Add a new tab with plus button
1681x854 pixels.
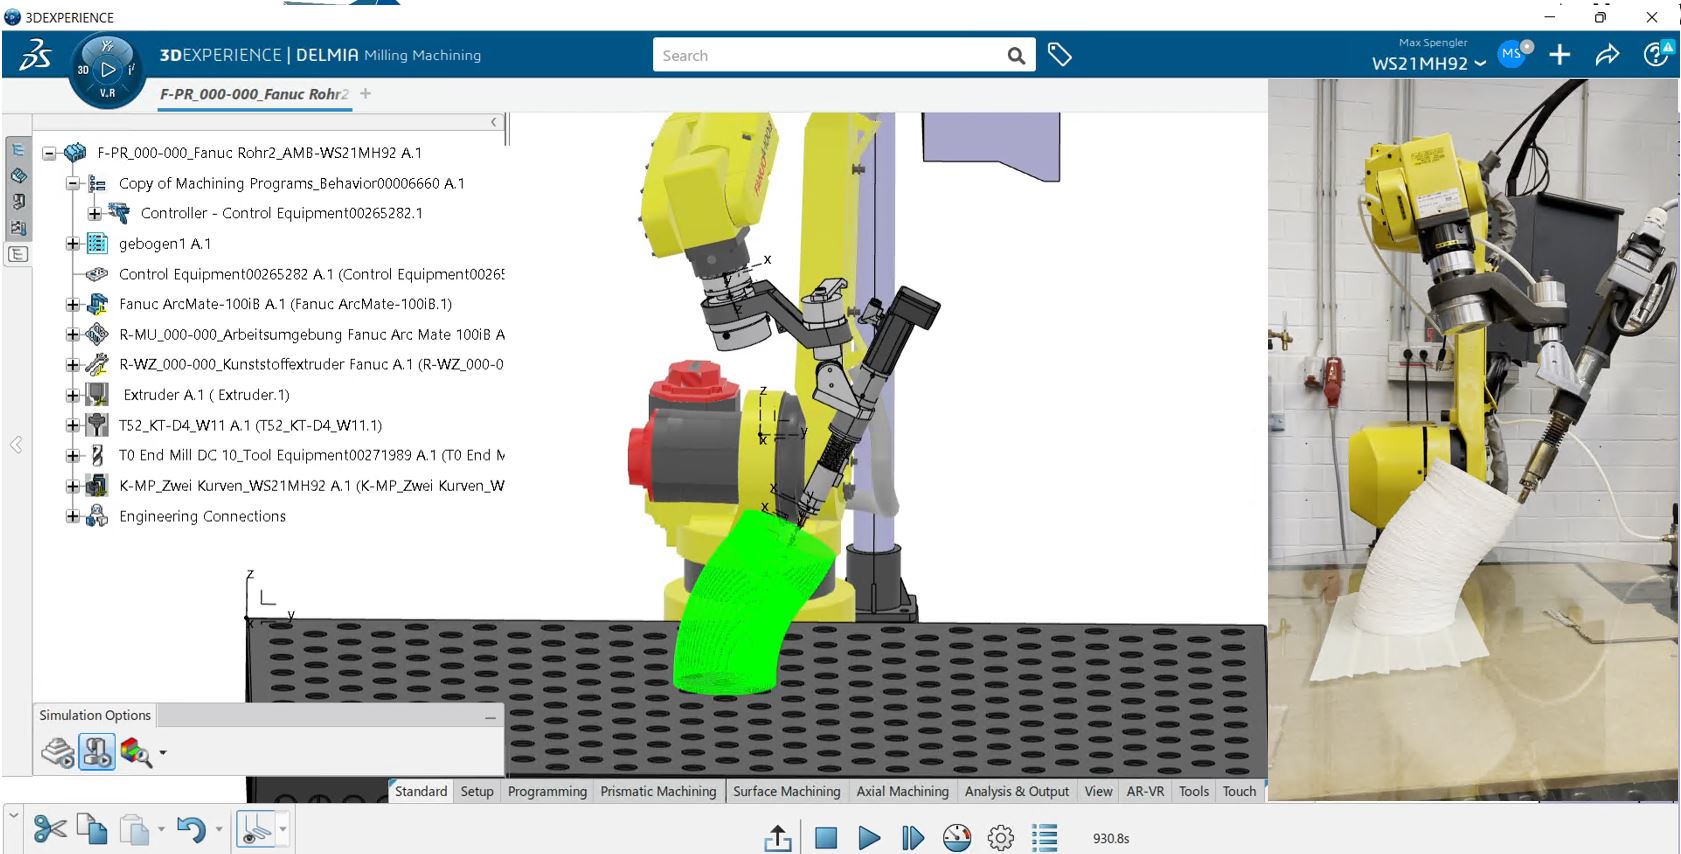pyautogui.click(x=365, y=93)
